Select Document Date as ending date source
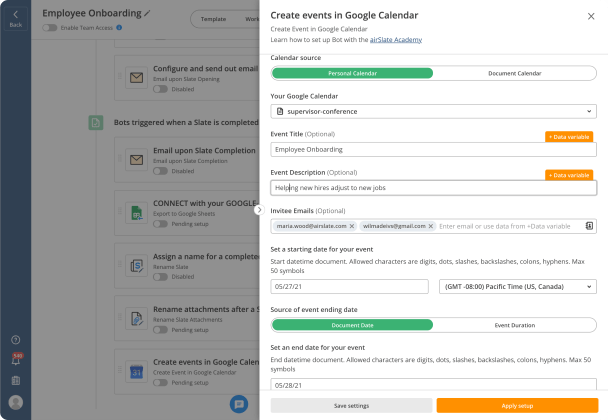Image resolution: width=608 pixels, height=420 pixels. (352, 325)
